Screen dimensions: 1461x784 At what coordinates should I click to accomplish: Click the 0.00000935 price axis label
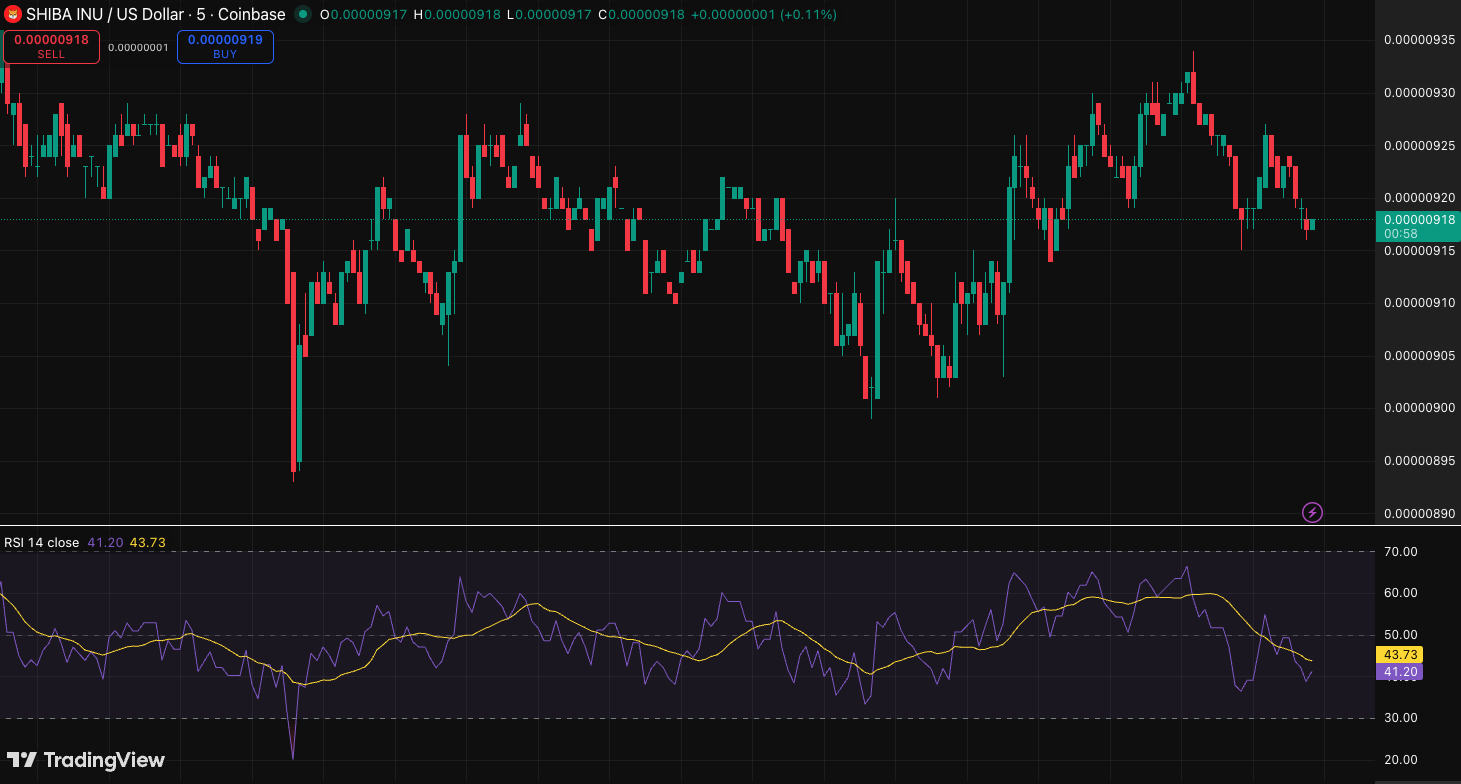point(1417,40)
